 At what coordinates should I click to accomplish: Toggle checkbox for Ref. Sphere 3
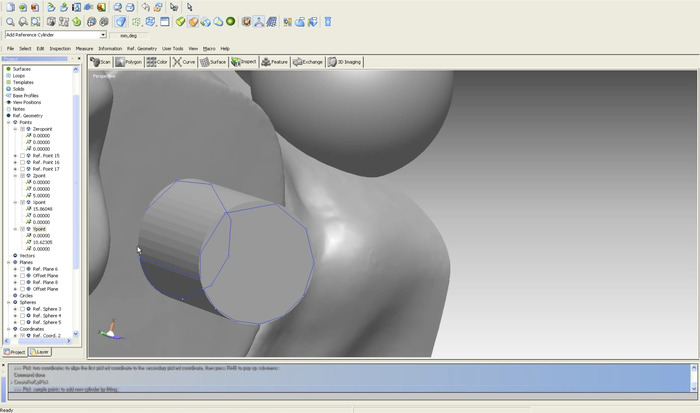(x=22, y=309)
